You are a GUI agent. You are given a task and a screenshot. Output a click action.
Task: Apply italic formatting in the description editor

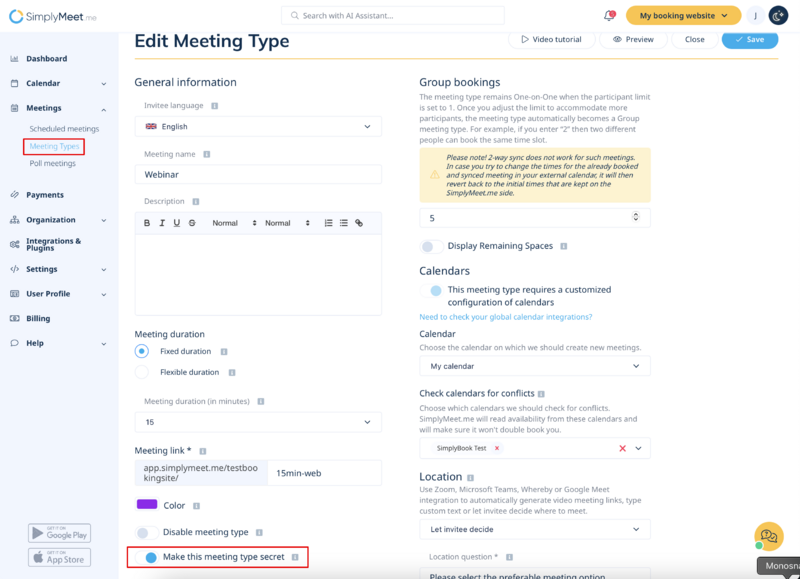(x=162, y=221)
